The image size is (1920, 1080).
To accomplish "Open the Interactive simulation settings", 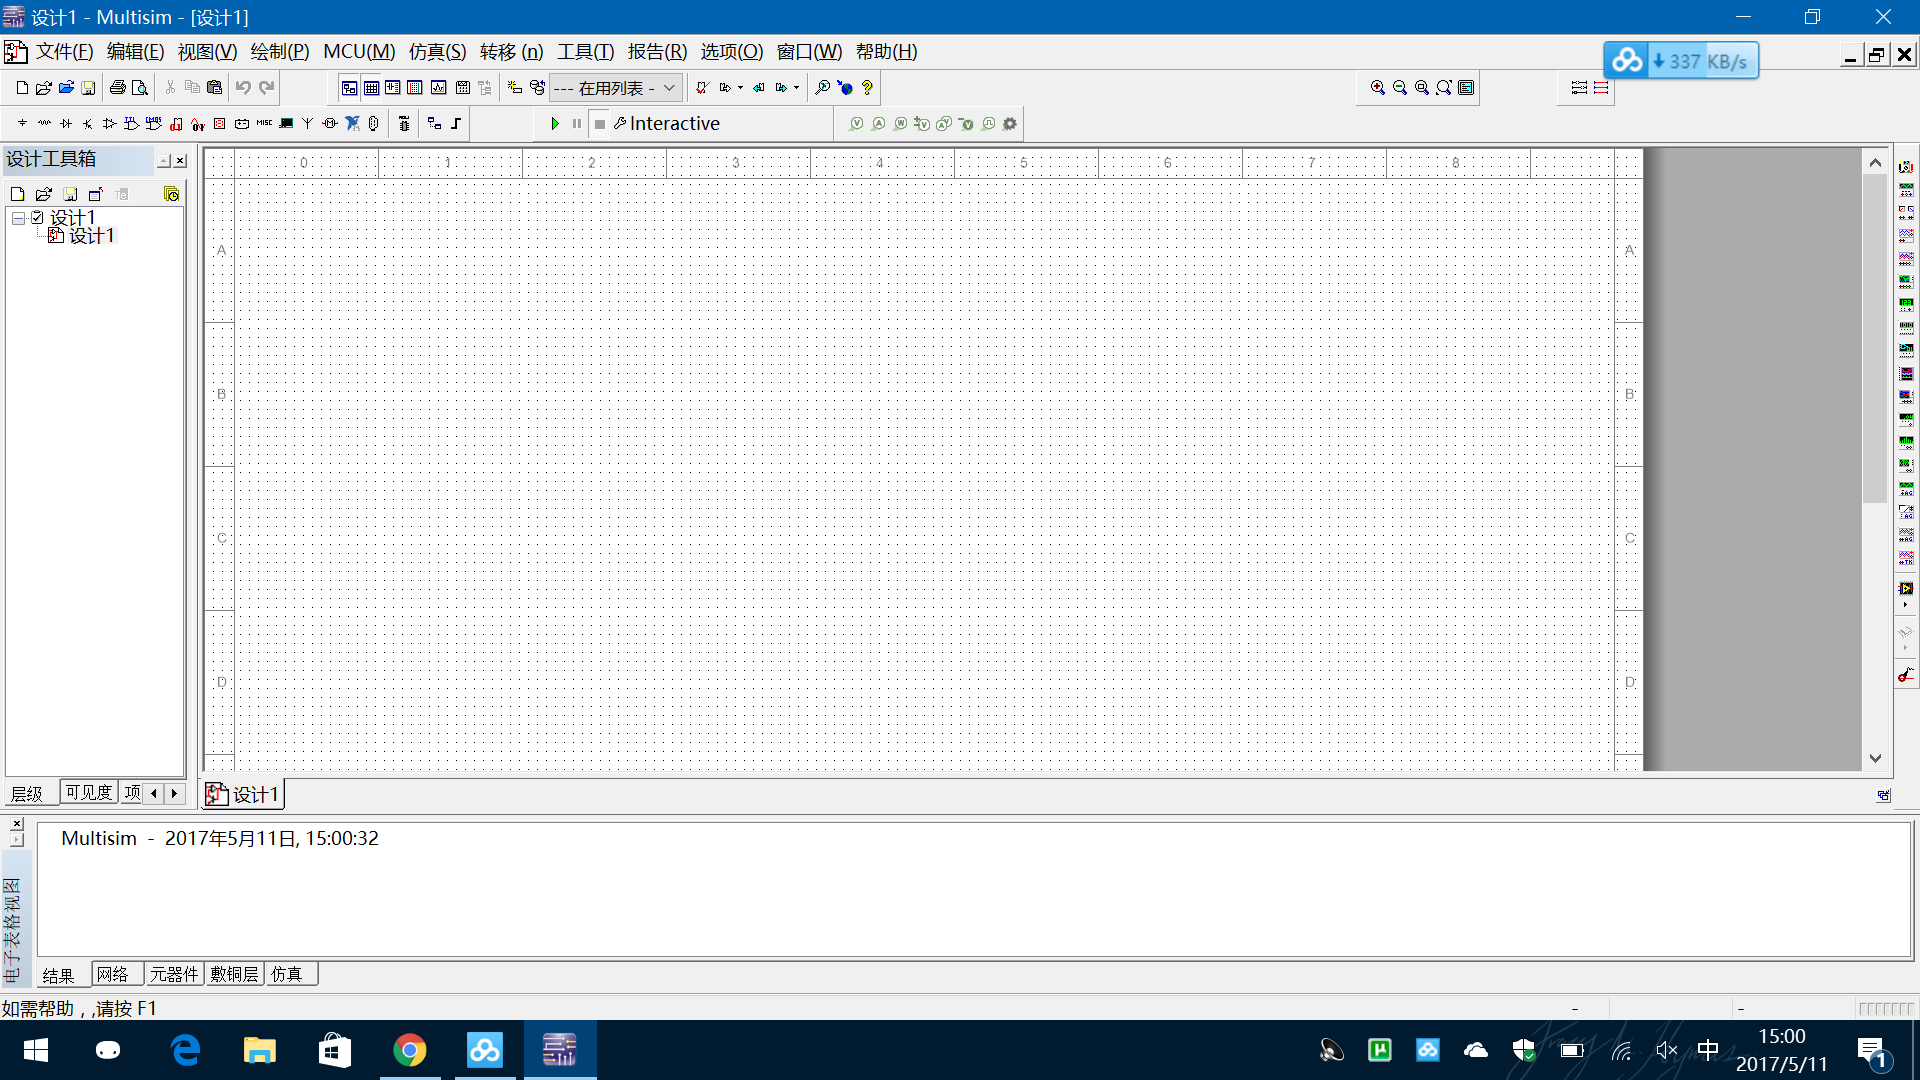I will [x=667, y=124].
